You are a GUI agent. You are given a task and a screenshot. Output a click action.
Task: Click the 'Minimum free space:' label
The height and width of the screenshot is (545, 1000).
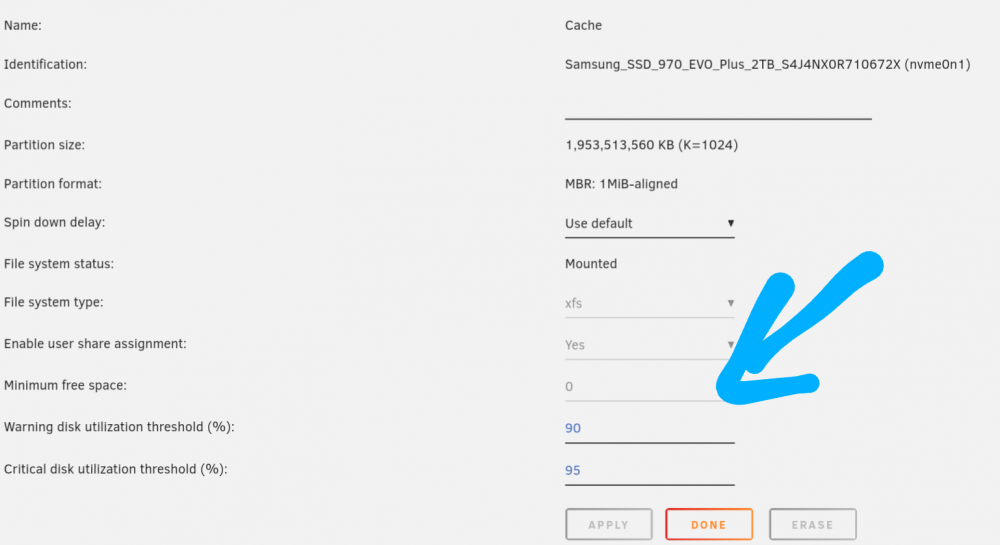[x=65, y=386]
